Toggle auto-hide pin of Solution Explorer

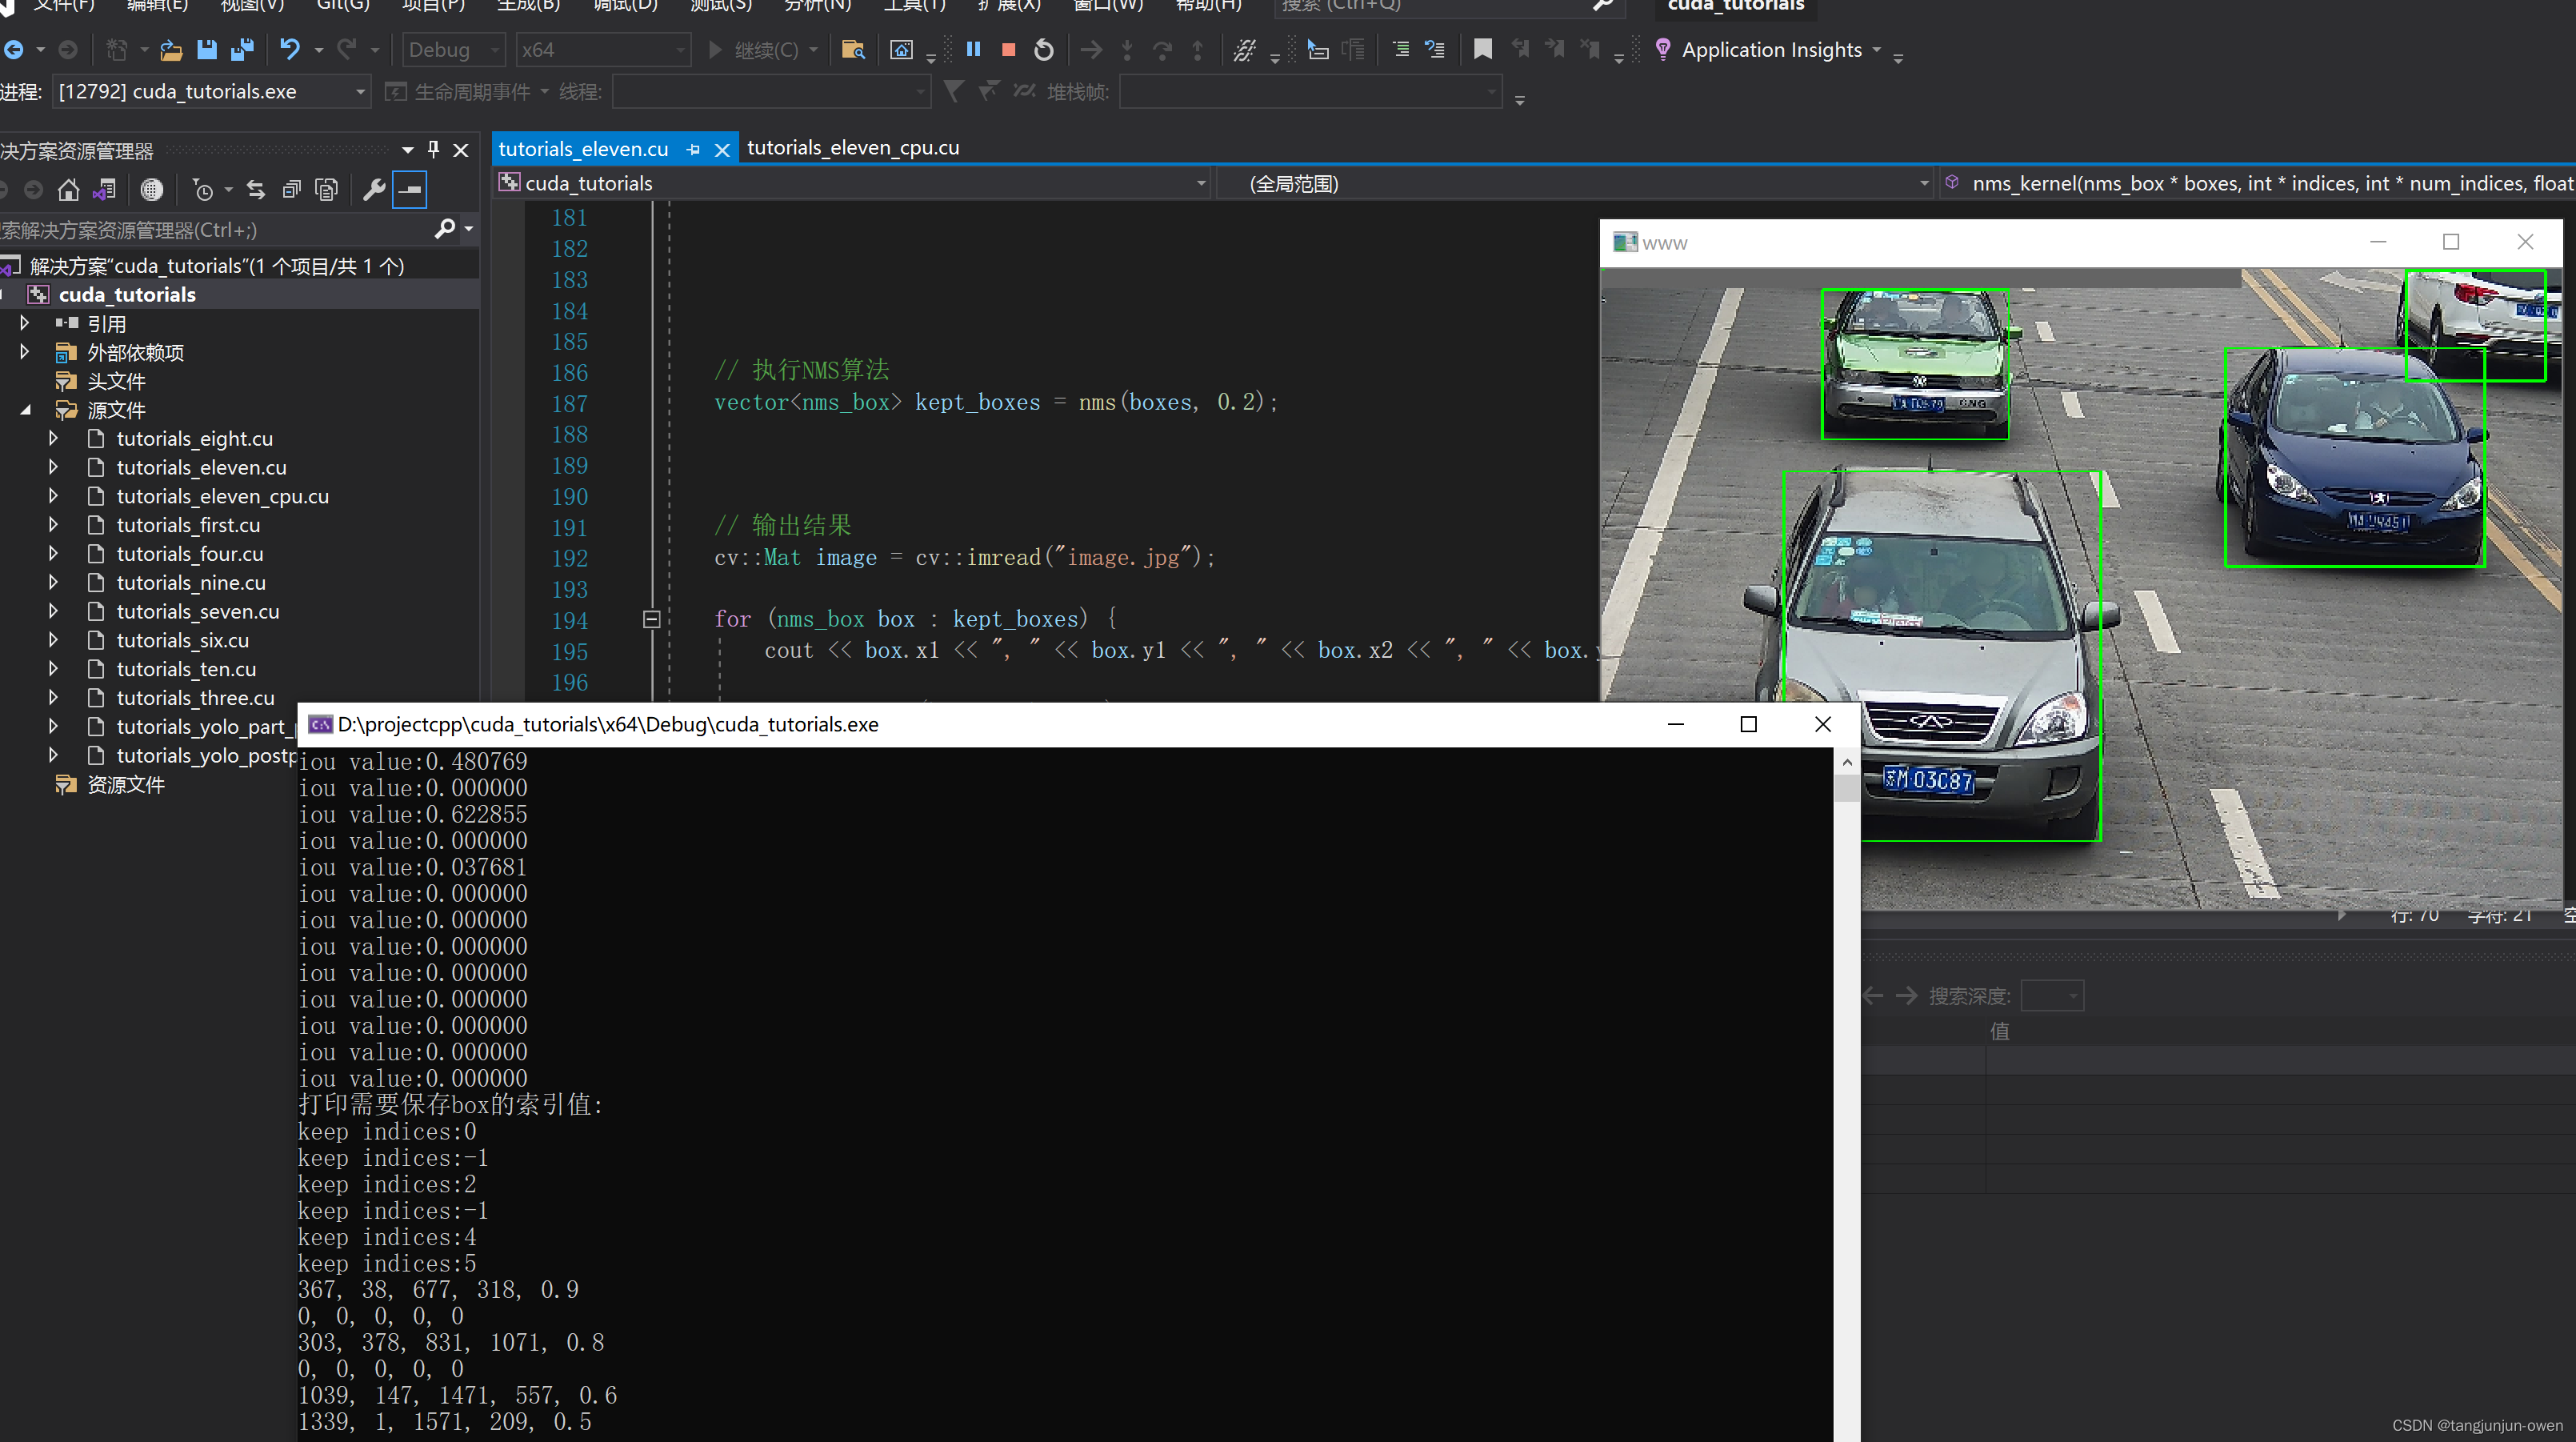pos(433,149)
